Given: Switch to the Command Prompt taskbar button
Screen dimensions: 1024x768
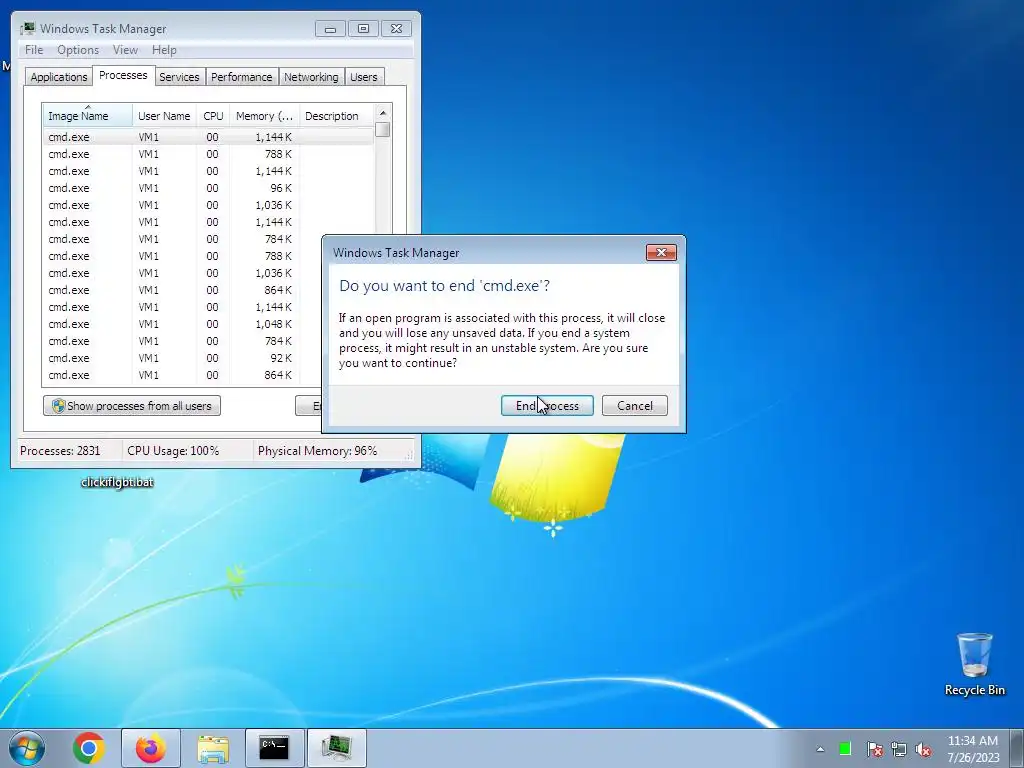Looking at the screenshot, I should pyautogui.click(x=274, y=748).
